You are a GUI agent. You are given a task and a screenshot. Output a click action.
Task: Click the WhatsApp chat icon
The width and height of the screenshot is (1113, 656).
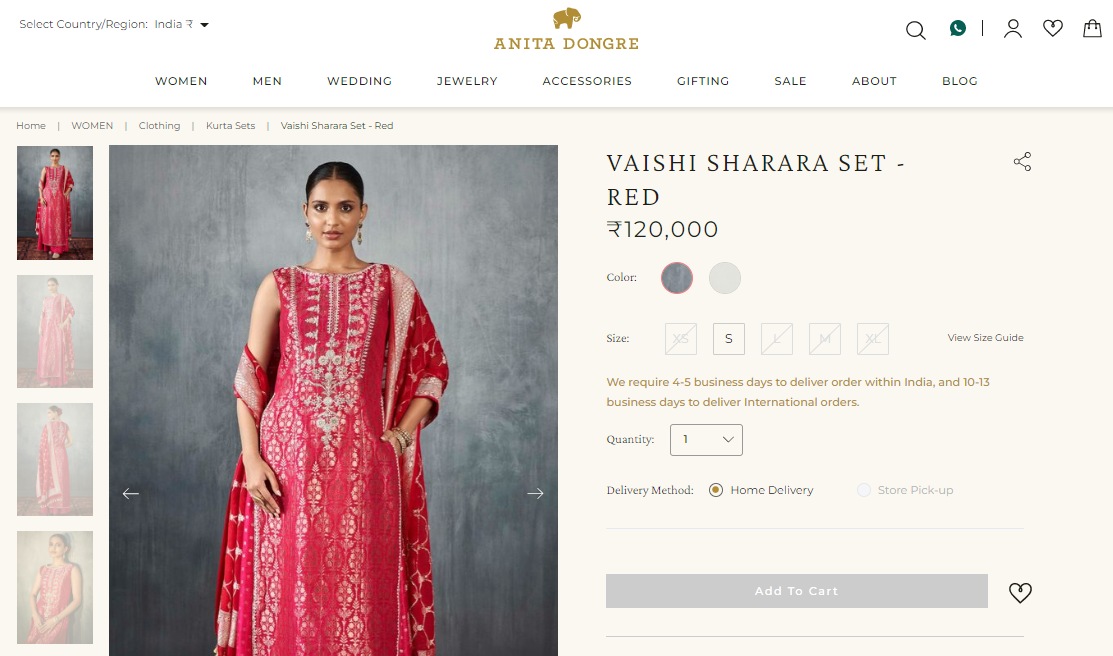958,28
